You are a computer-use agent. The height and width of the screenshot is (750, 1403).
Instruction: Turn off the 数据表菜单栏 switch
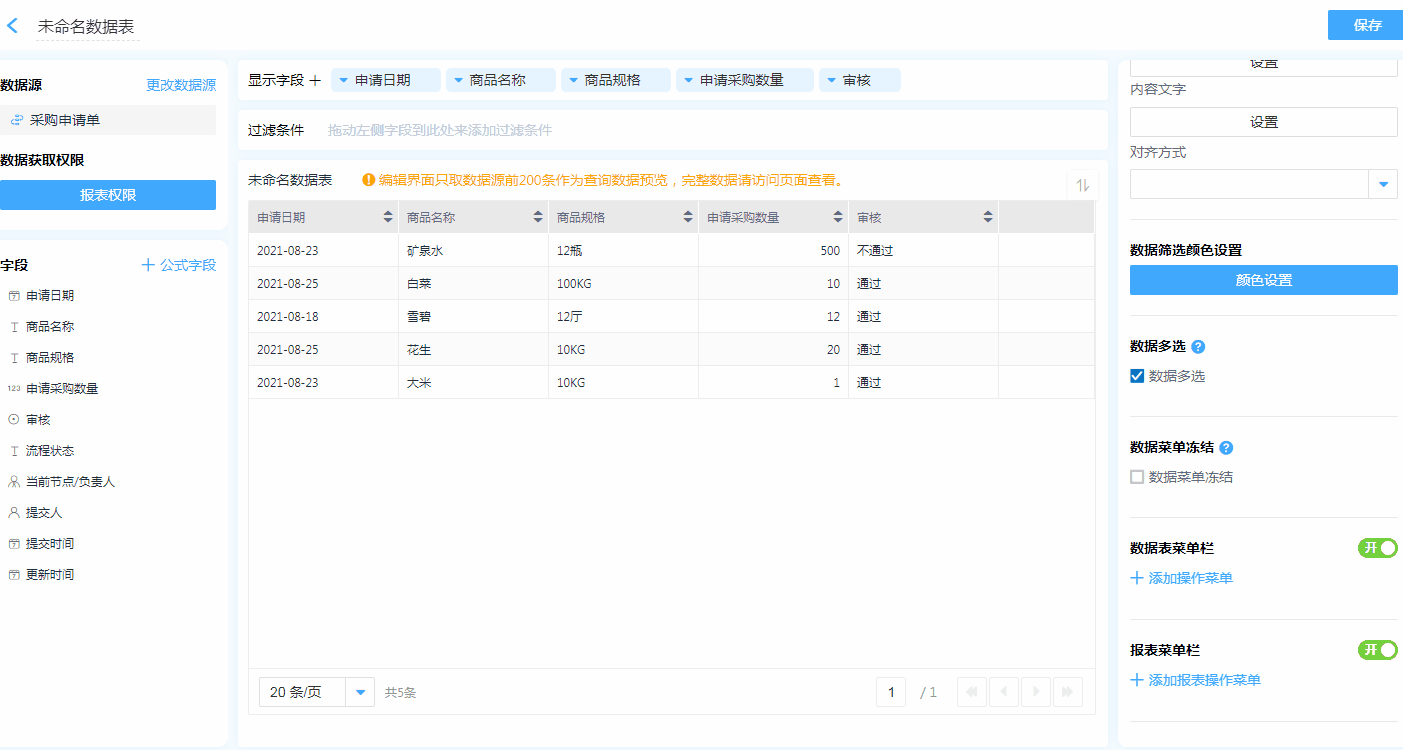[x=1377, y=548]
